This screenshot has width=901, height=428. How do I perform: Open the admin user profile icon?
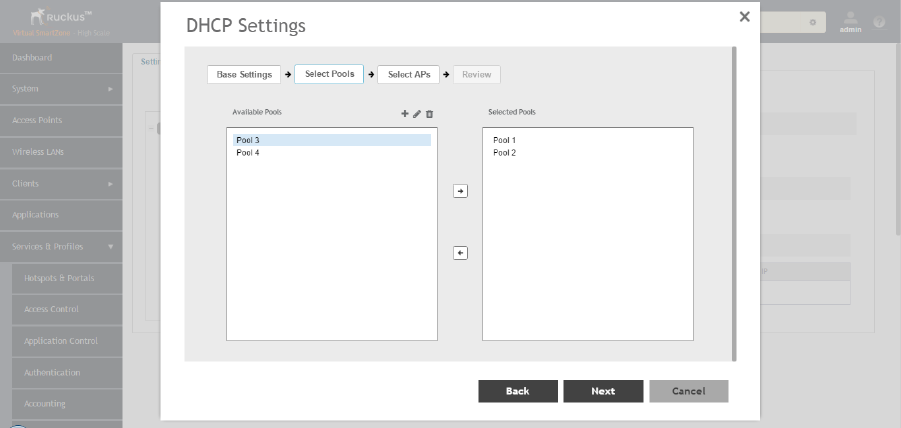(851, 20)
